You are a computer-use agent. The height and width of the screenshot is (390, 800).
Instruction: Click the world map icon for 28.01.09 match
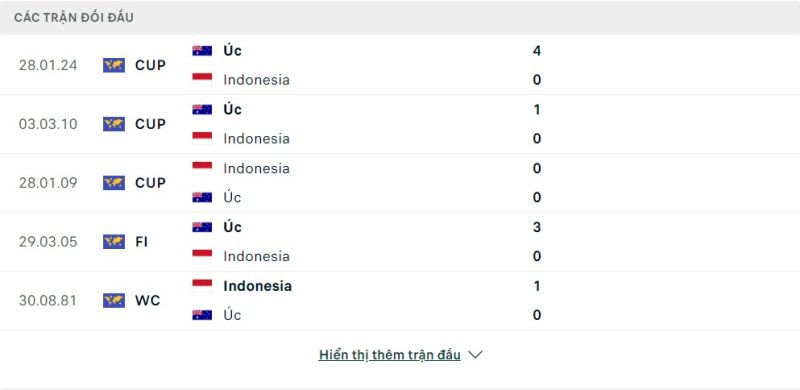[x=114, y=183]
